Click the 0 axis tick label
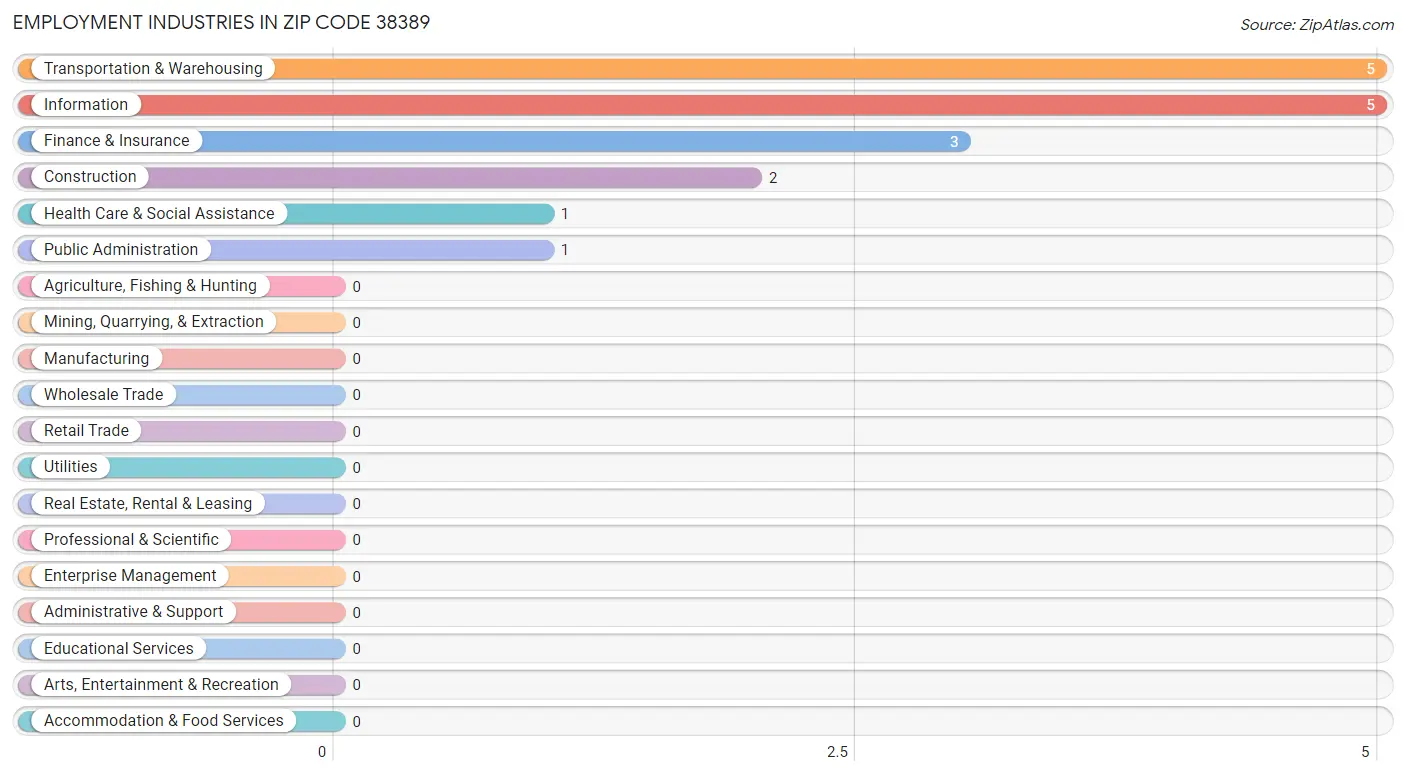Viewport: 1406px width, 776px height. tap(322, 752)
